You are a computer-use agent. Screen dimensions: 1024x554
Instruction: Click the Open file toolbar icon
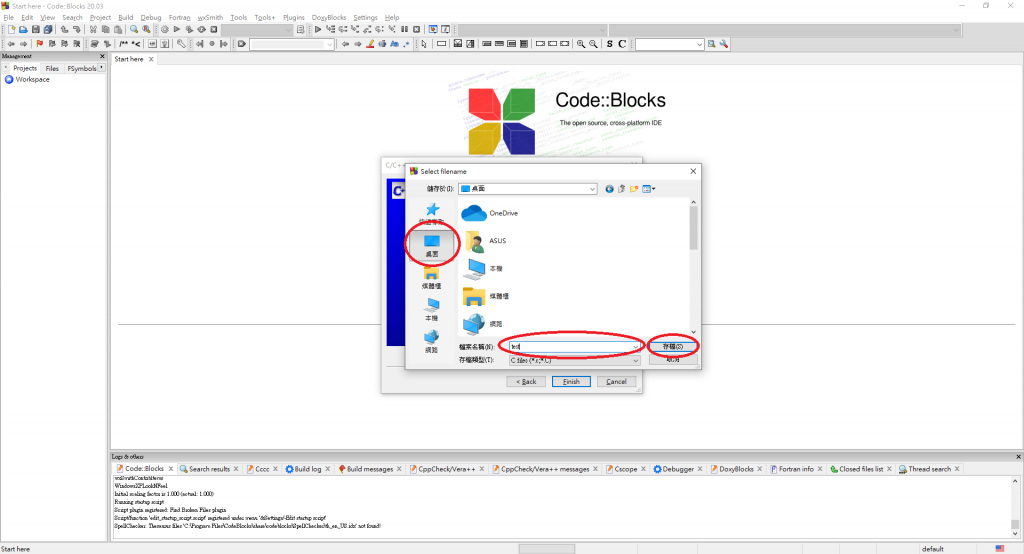[x=23, y=29]
